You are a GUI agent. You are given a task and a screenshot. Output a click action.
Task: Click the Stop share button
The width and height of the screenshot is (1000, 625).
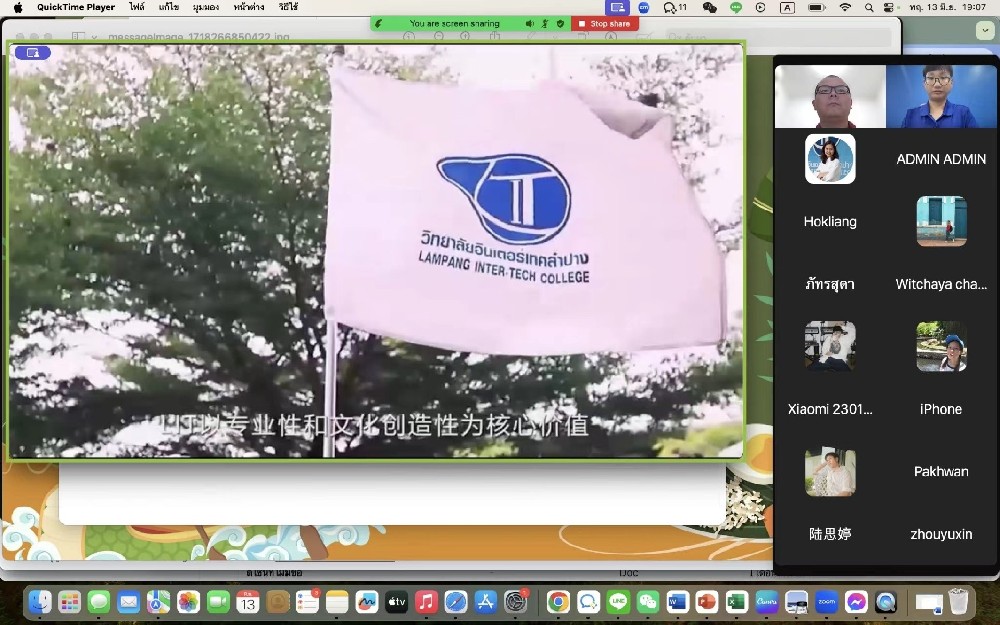[x=605, y=24]
